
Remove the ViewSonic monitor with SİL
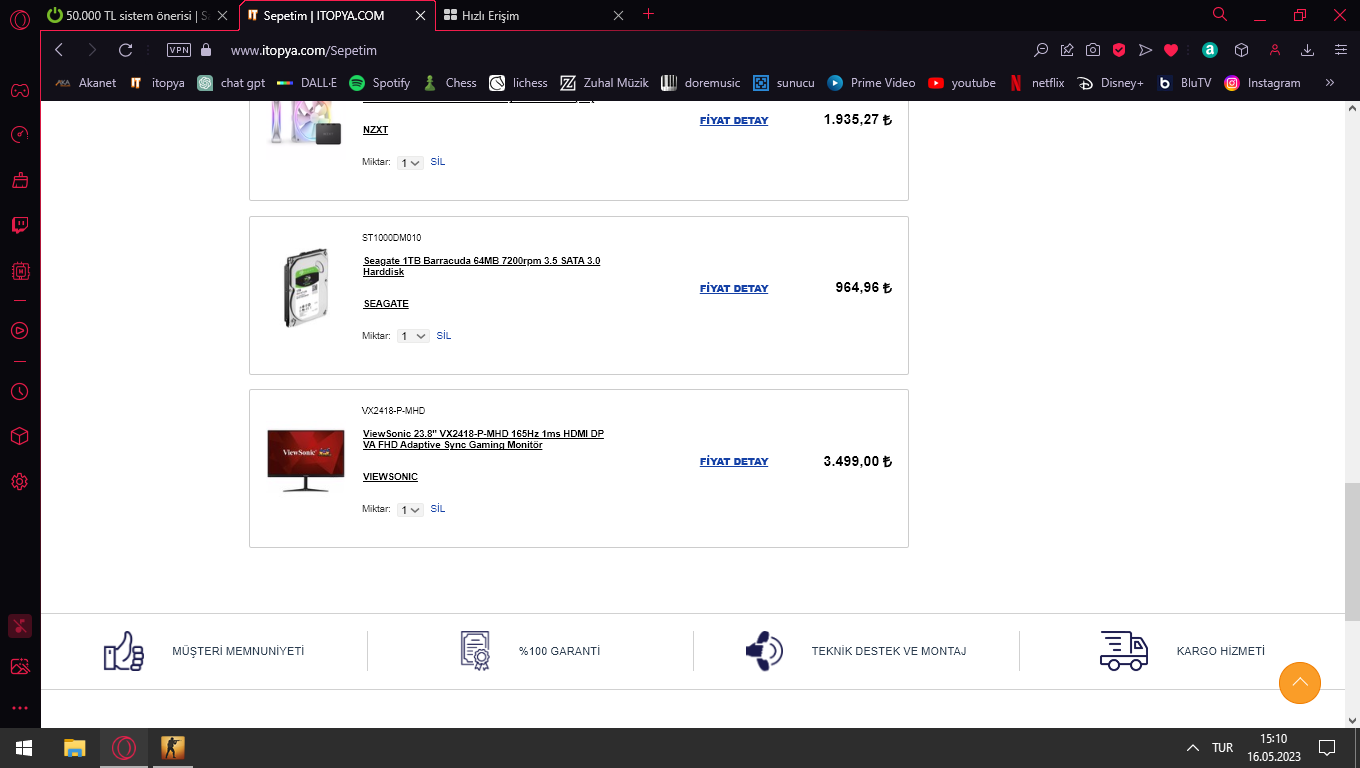pyautogui.click(x=438, y=509)
